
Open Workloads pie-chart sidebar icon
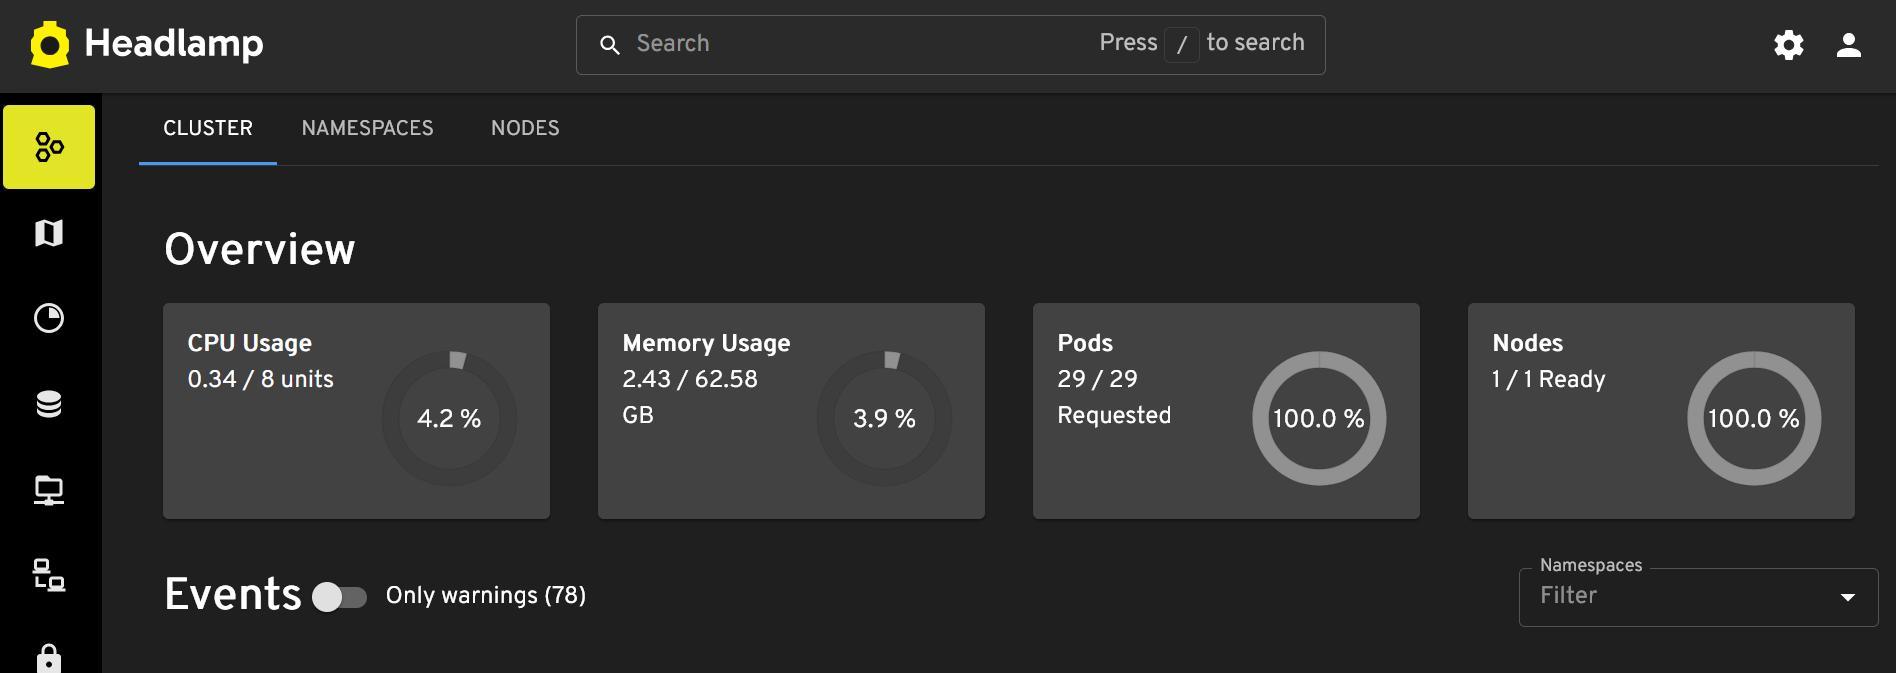tap(49, 318)
